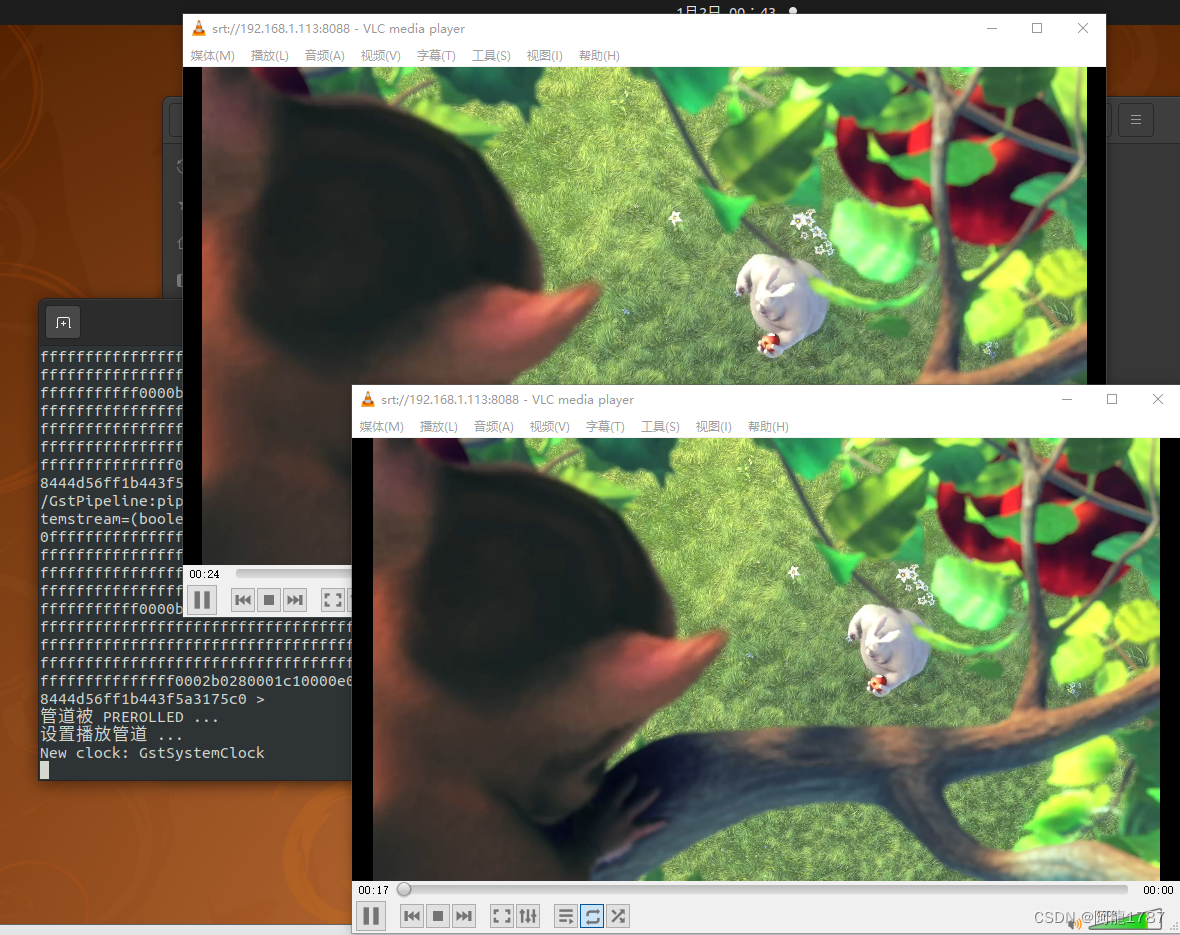Open 帮助(H) menu in the back VLC window
1180x935 pixels.
[599, 56]
